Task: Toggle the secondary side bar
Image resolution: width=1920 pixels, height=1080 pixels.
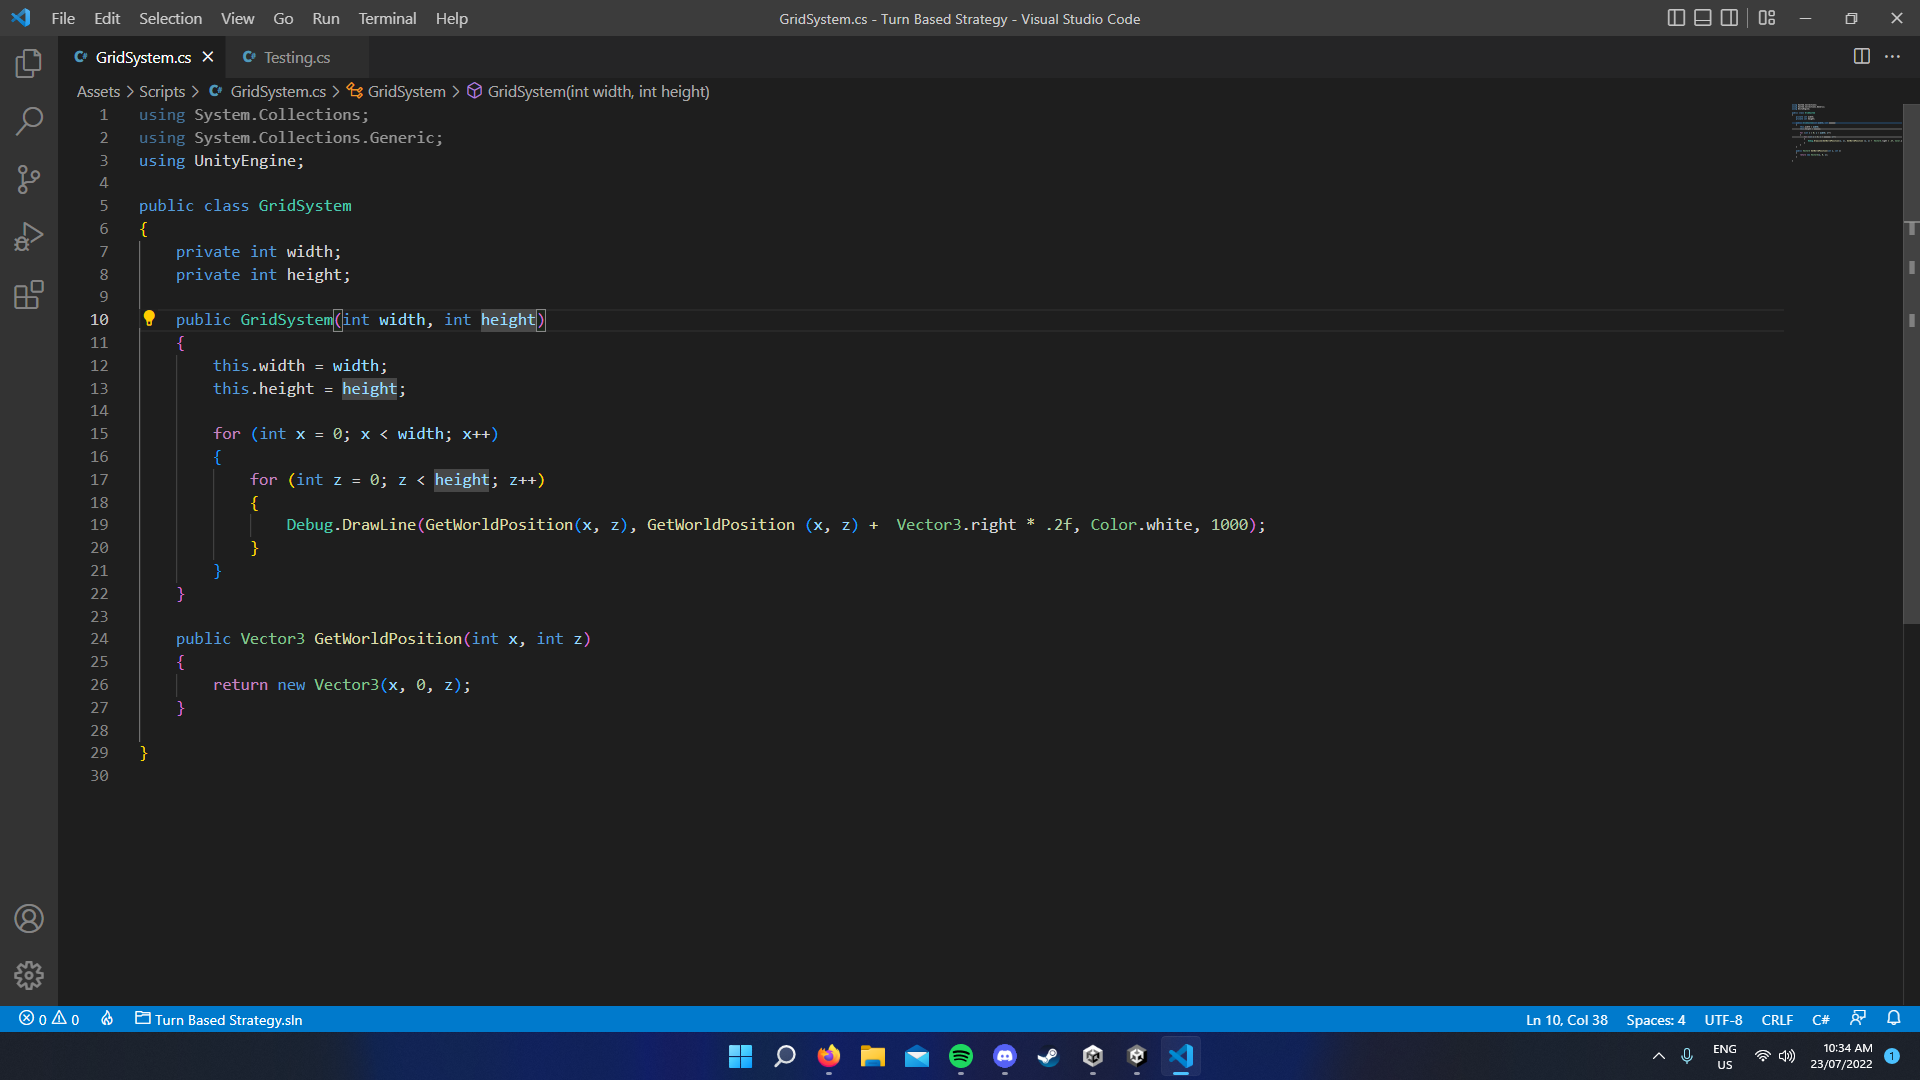Action: [x=1729, y=18]
